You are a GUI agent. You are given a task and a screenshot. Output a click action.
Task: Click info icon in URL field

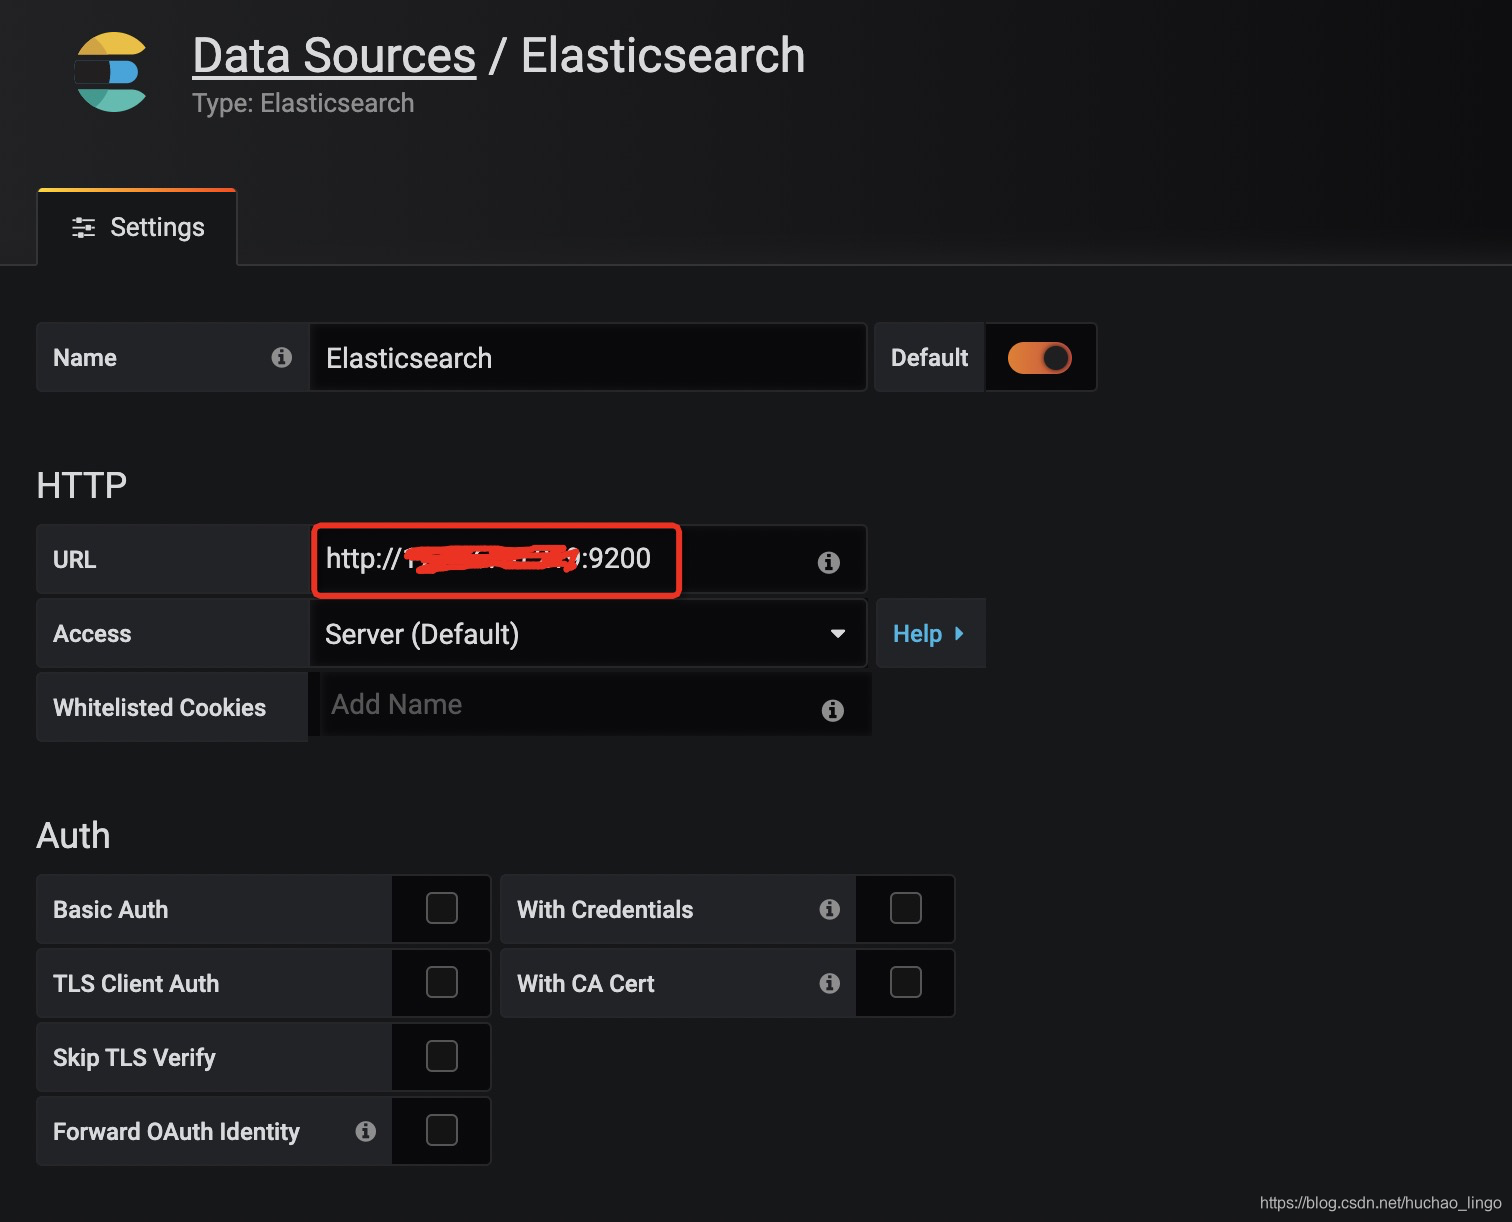(x=828, y=562)
